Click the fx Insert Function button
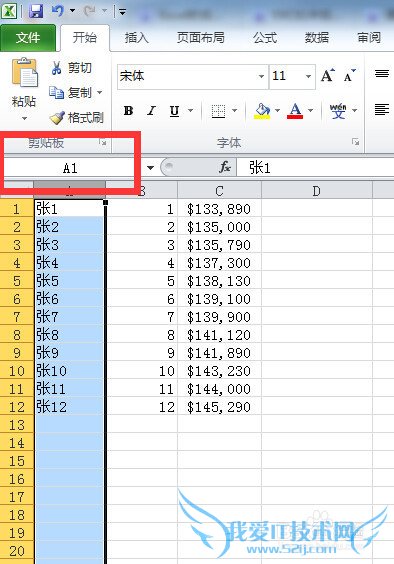 (x=225, y=167)
